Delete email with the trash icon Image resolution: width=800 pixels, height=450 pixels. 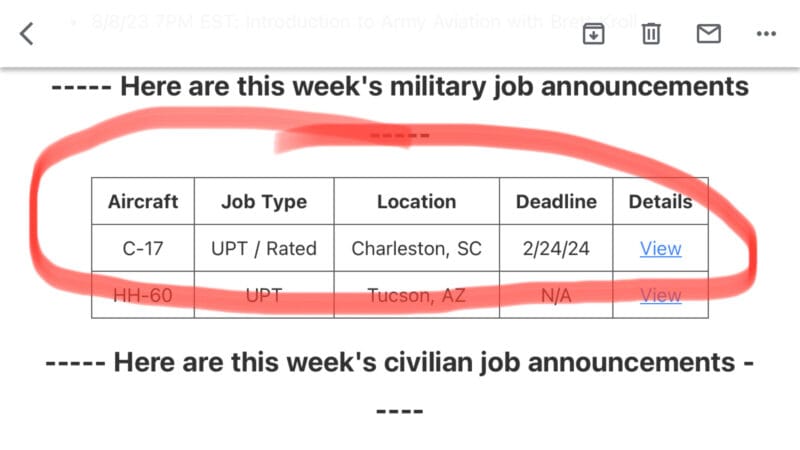[651, 33]
